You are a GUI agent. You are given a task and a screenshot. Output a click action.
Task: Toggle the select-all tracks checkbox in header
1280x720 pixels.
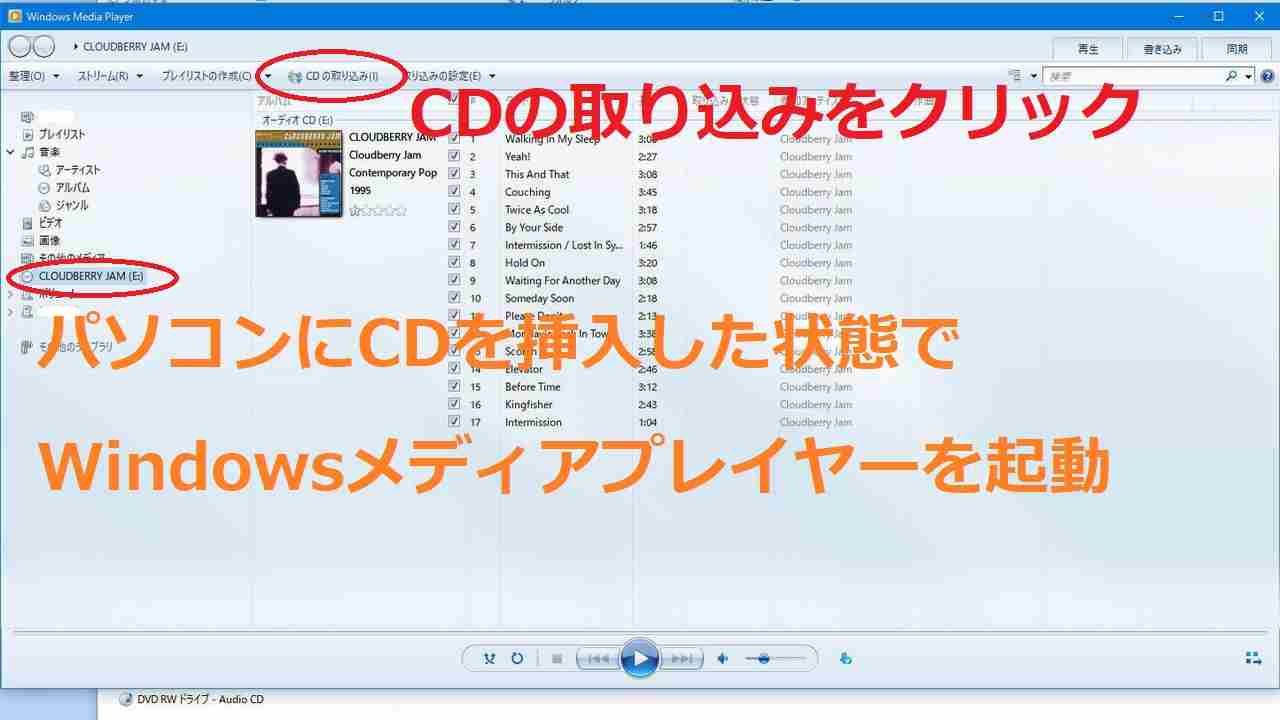pos(454,99)
